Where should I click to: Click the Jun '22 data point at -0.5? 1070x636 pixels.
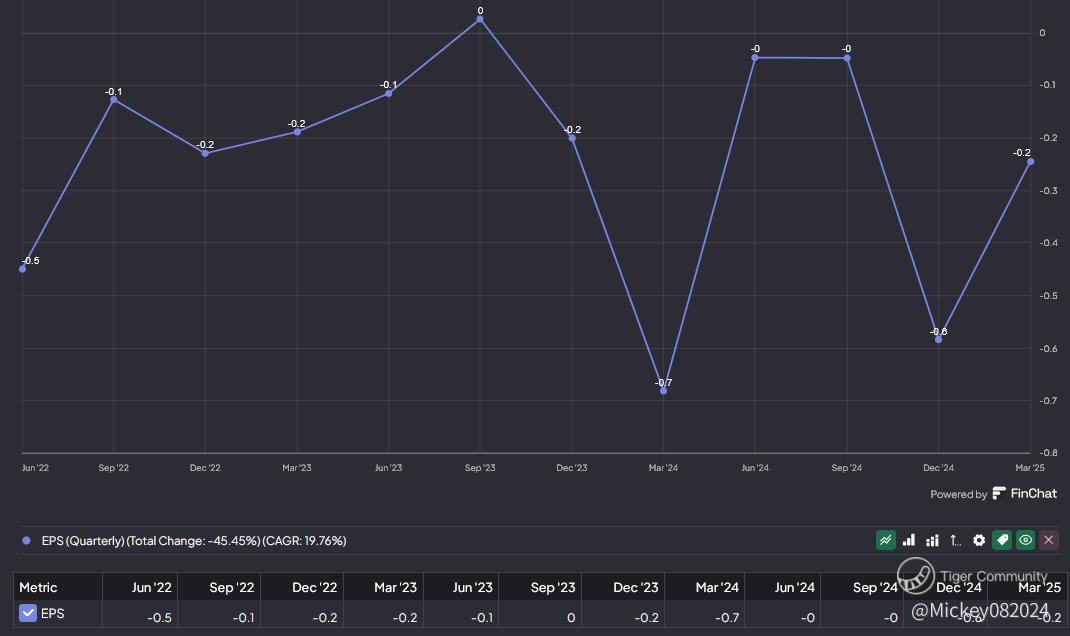coord(23,269)
